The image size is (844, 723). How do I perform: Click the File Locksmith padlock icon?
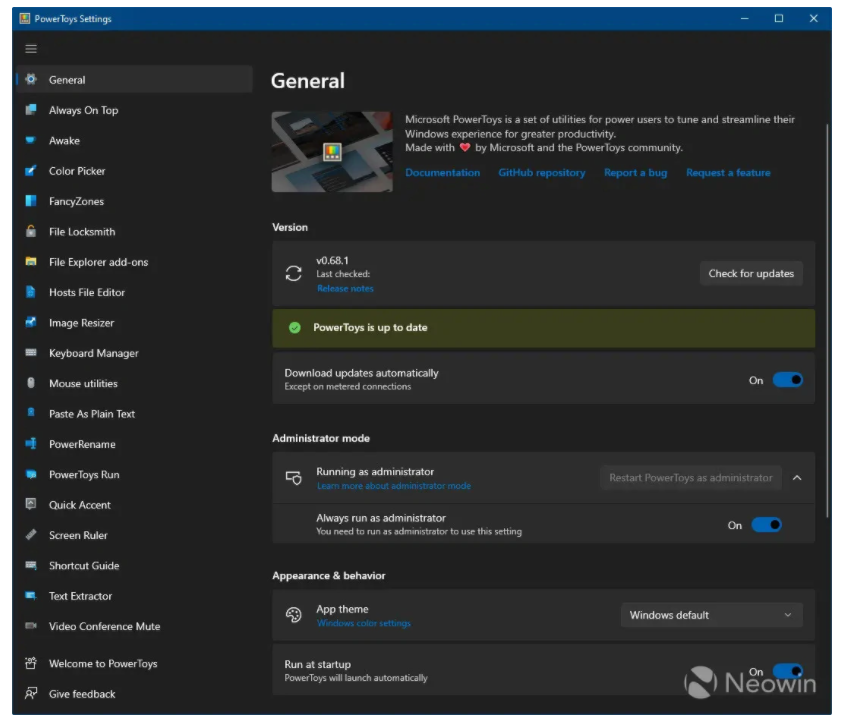coord(31,231)
